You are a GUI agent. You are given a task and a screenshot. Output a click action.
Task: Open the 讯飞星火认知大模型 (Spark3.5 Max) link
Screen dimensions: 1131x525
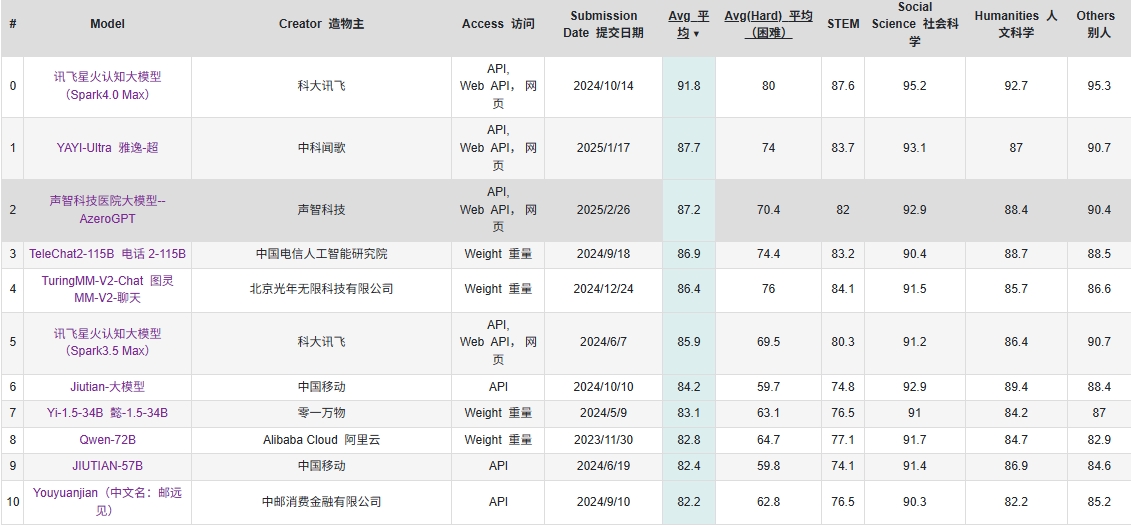[x=107, y=343]
